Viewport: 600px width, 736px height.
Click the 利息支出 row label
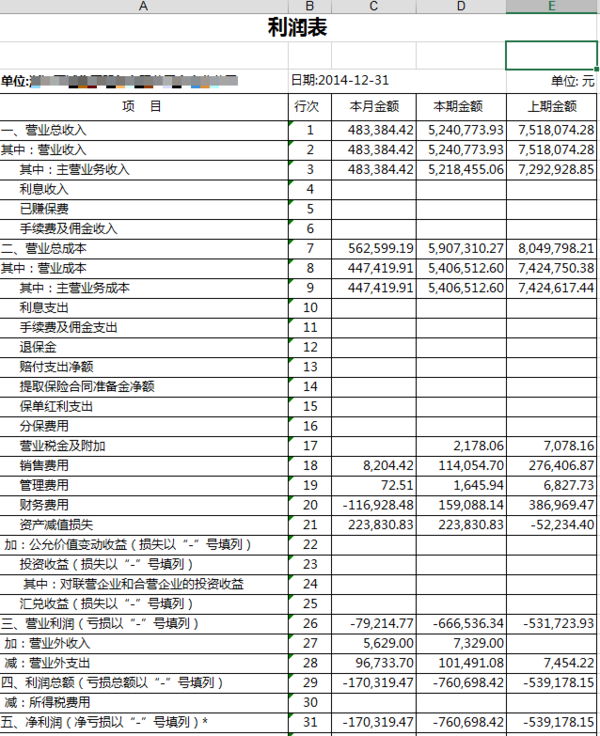pyautogui.click(x=44, y=307)
